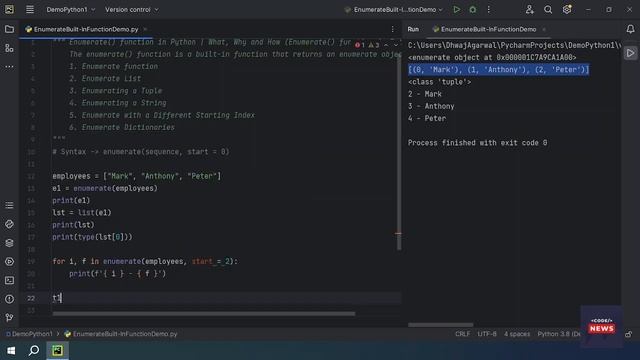Viewport: 640px width, 360px height.
Task: Click the '<class 'tuple'>' output line
Action: [x=440, y=82]
